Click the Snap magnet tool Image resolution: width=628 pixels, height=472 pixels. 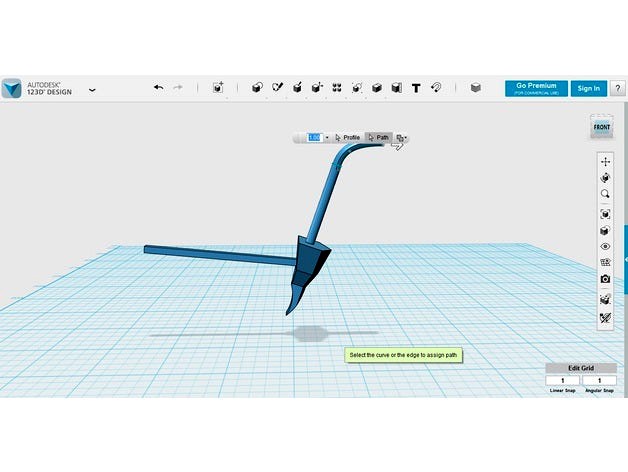[436, 88]
